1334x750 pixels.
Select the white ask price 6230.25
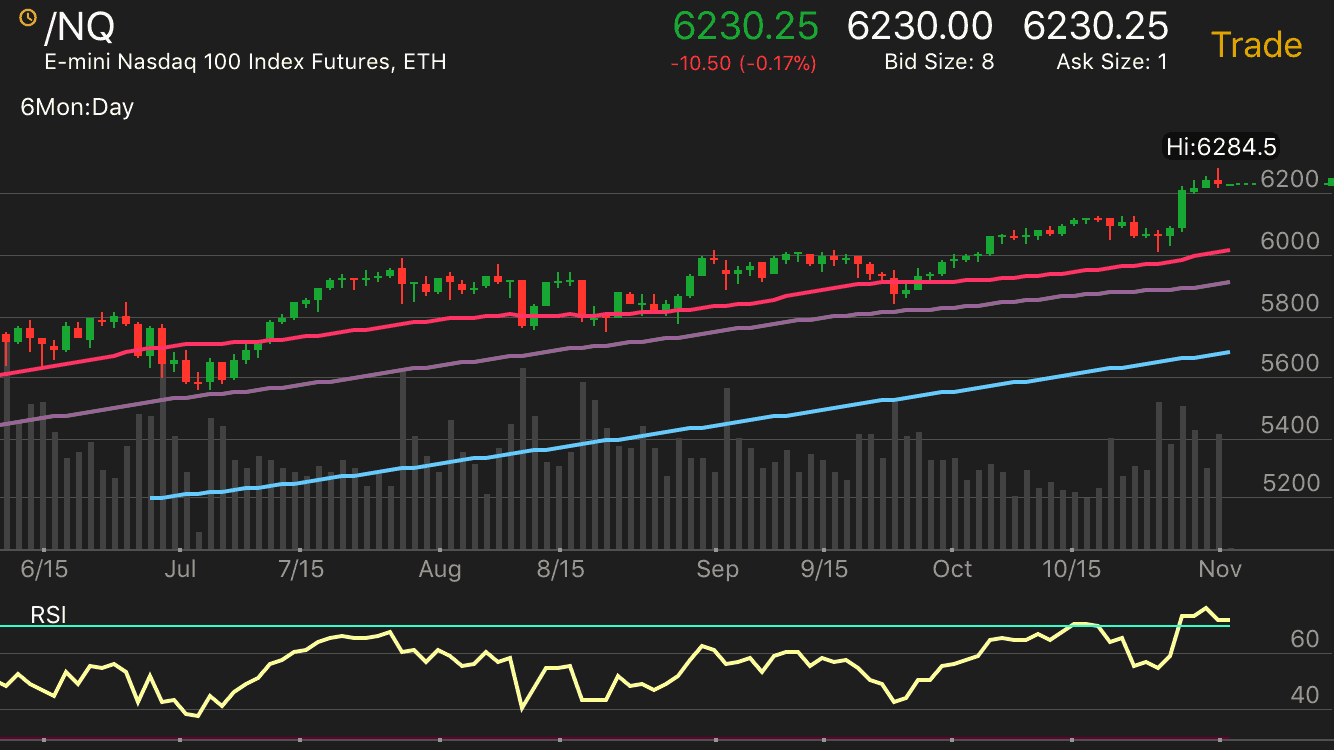coord(1096,26)
